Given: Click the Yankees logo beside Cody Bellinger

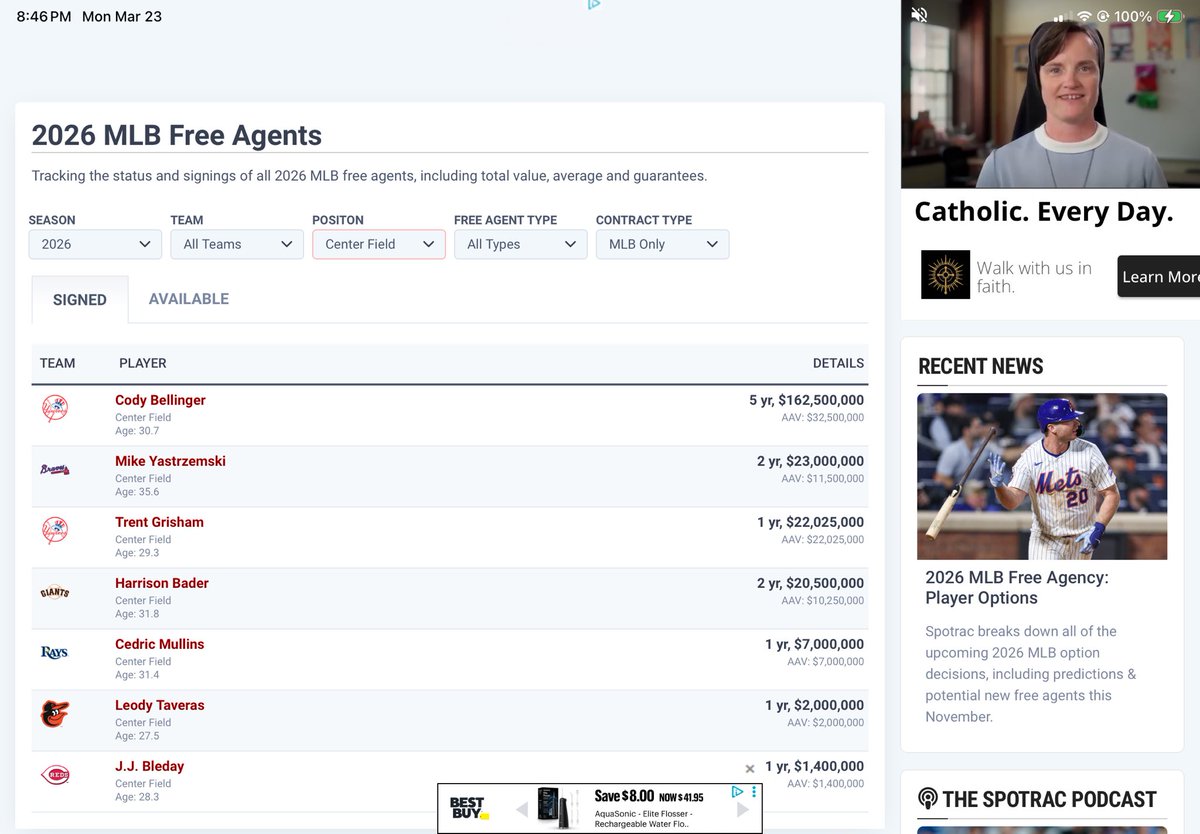Looking at the screenshot, I should coord(53,409).
